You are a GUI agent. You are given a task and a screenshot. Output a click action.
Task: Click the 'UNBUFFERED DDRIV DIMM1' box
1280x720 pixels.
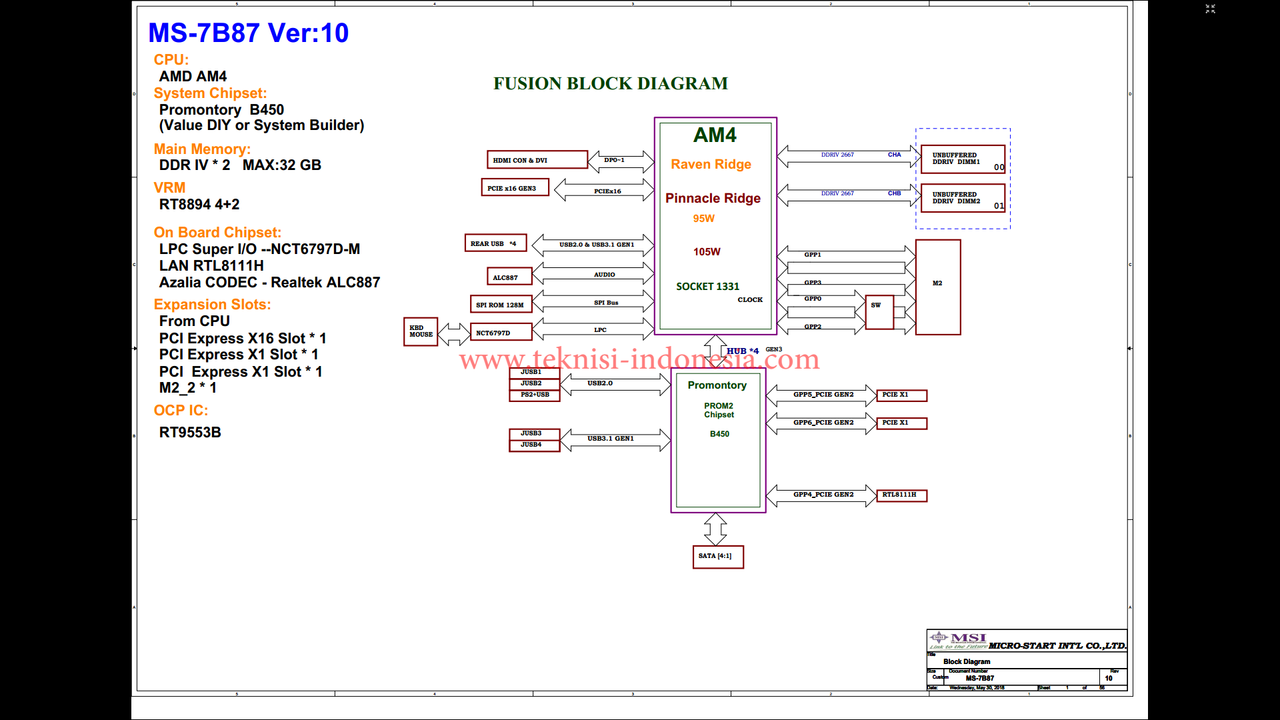click(x=963, y=160)
